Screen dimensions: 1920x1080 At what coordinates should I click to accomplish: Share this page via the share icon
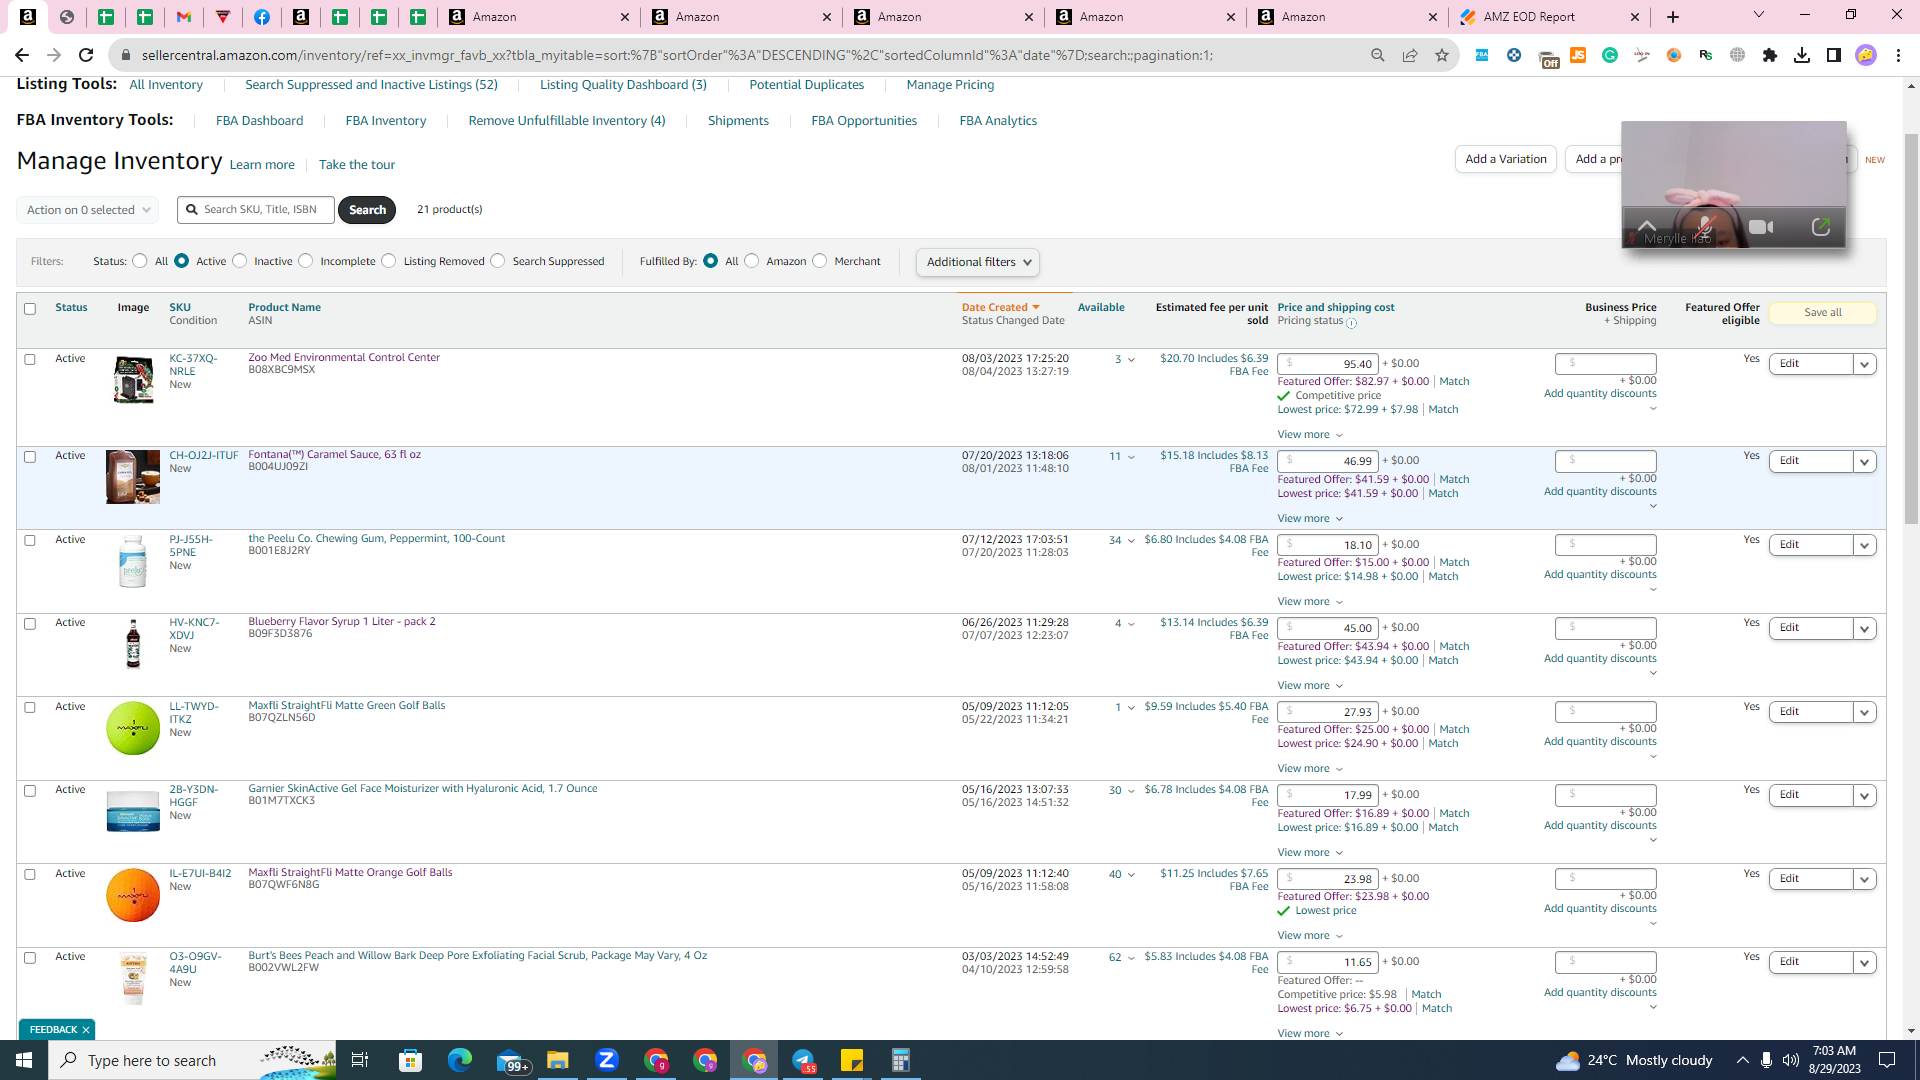pyautogui.click(x=1410, y=55)
